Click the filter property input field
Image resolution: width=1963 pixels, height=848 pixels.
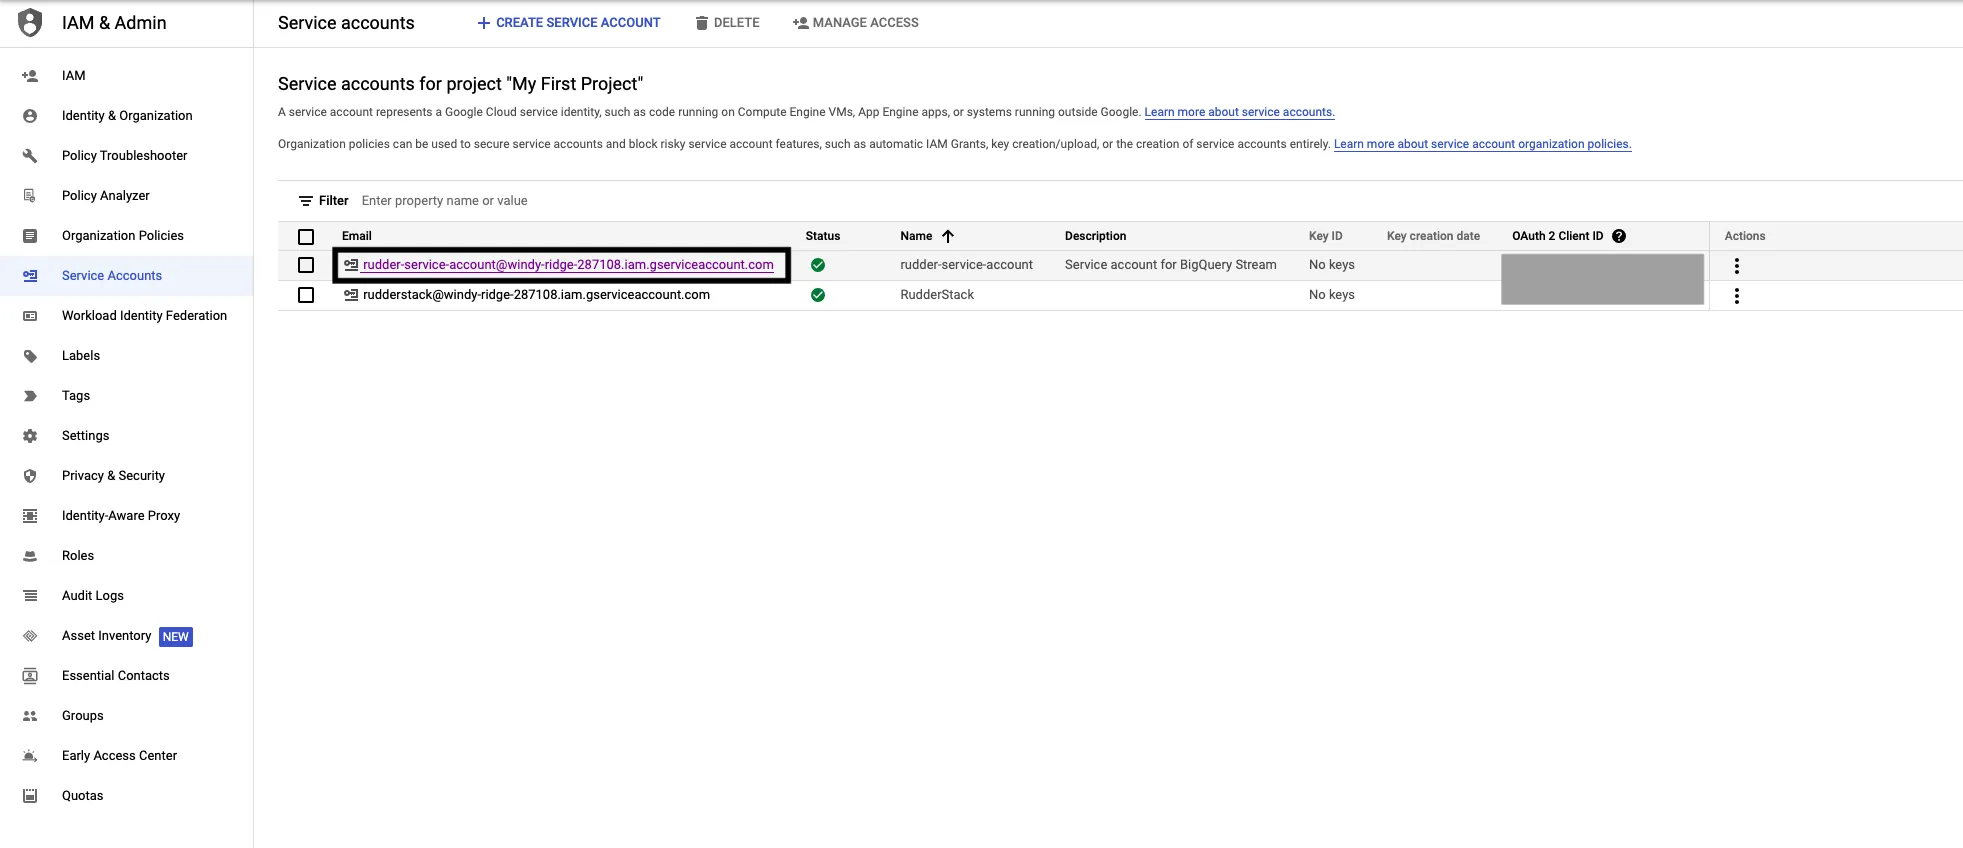[x=445, y=201]
